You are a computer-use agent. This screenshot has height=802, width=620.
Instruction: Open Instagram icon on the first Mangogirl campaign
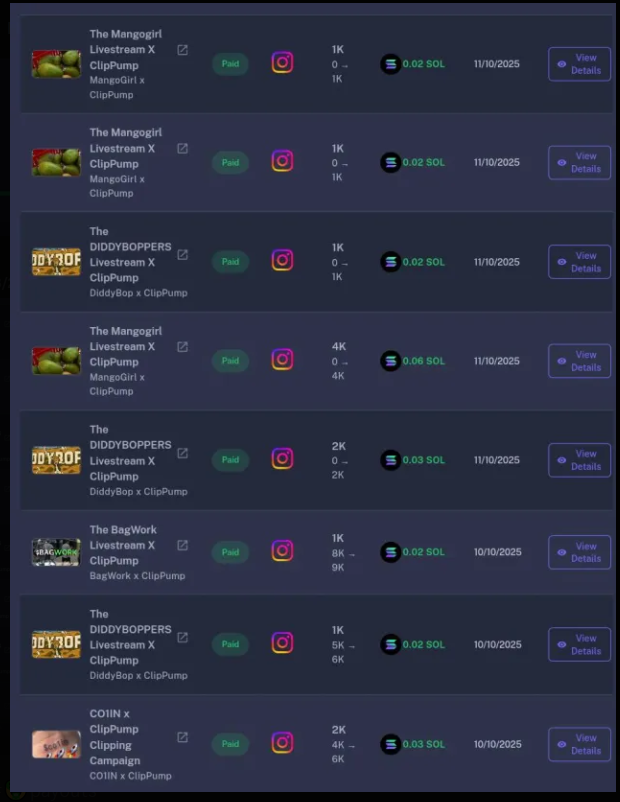coord(283,62)
